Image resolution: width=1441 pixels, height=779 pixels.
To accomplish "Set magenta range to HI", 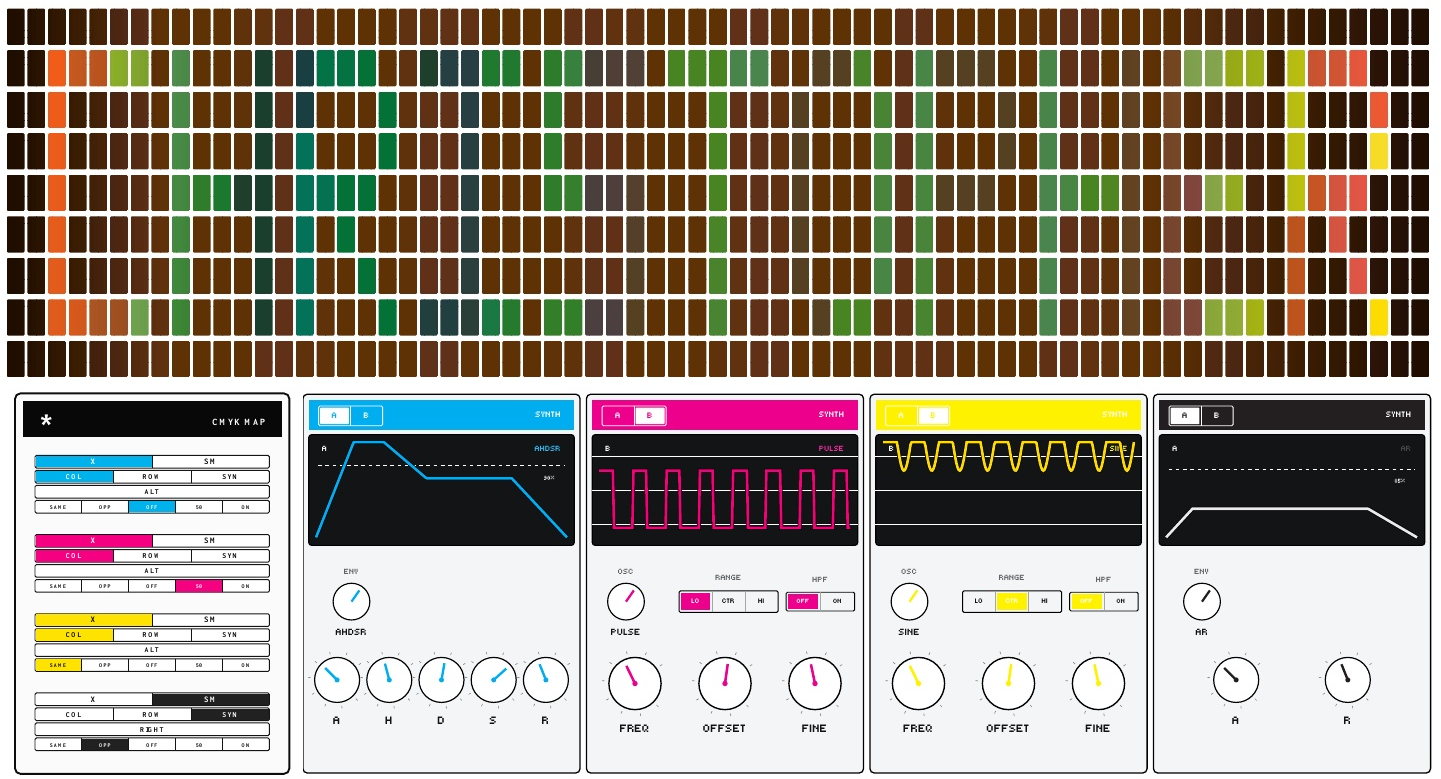I will click(x=762, y=602).
